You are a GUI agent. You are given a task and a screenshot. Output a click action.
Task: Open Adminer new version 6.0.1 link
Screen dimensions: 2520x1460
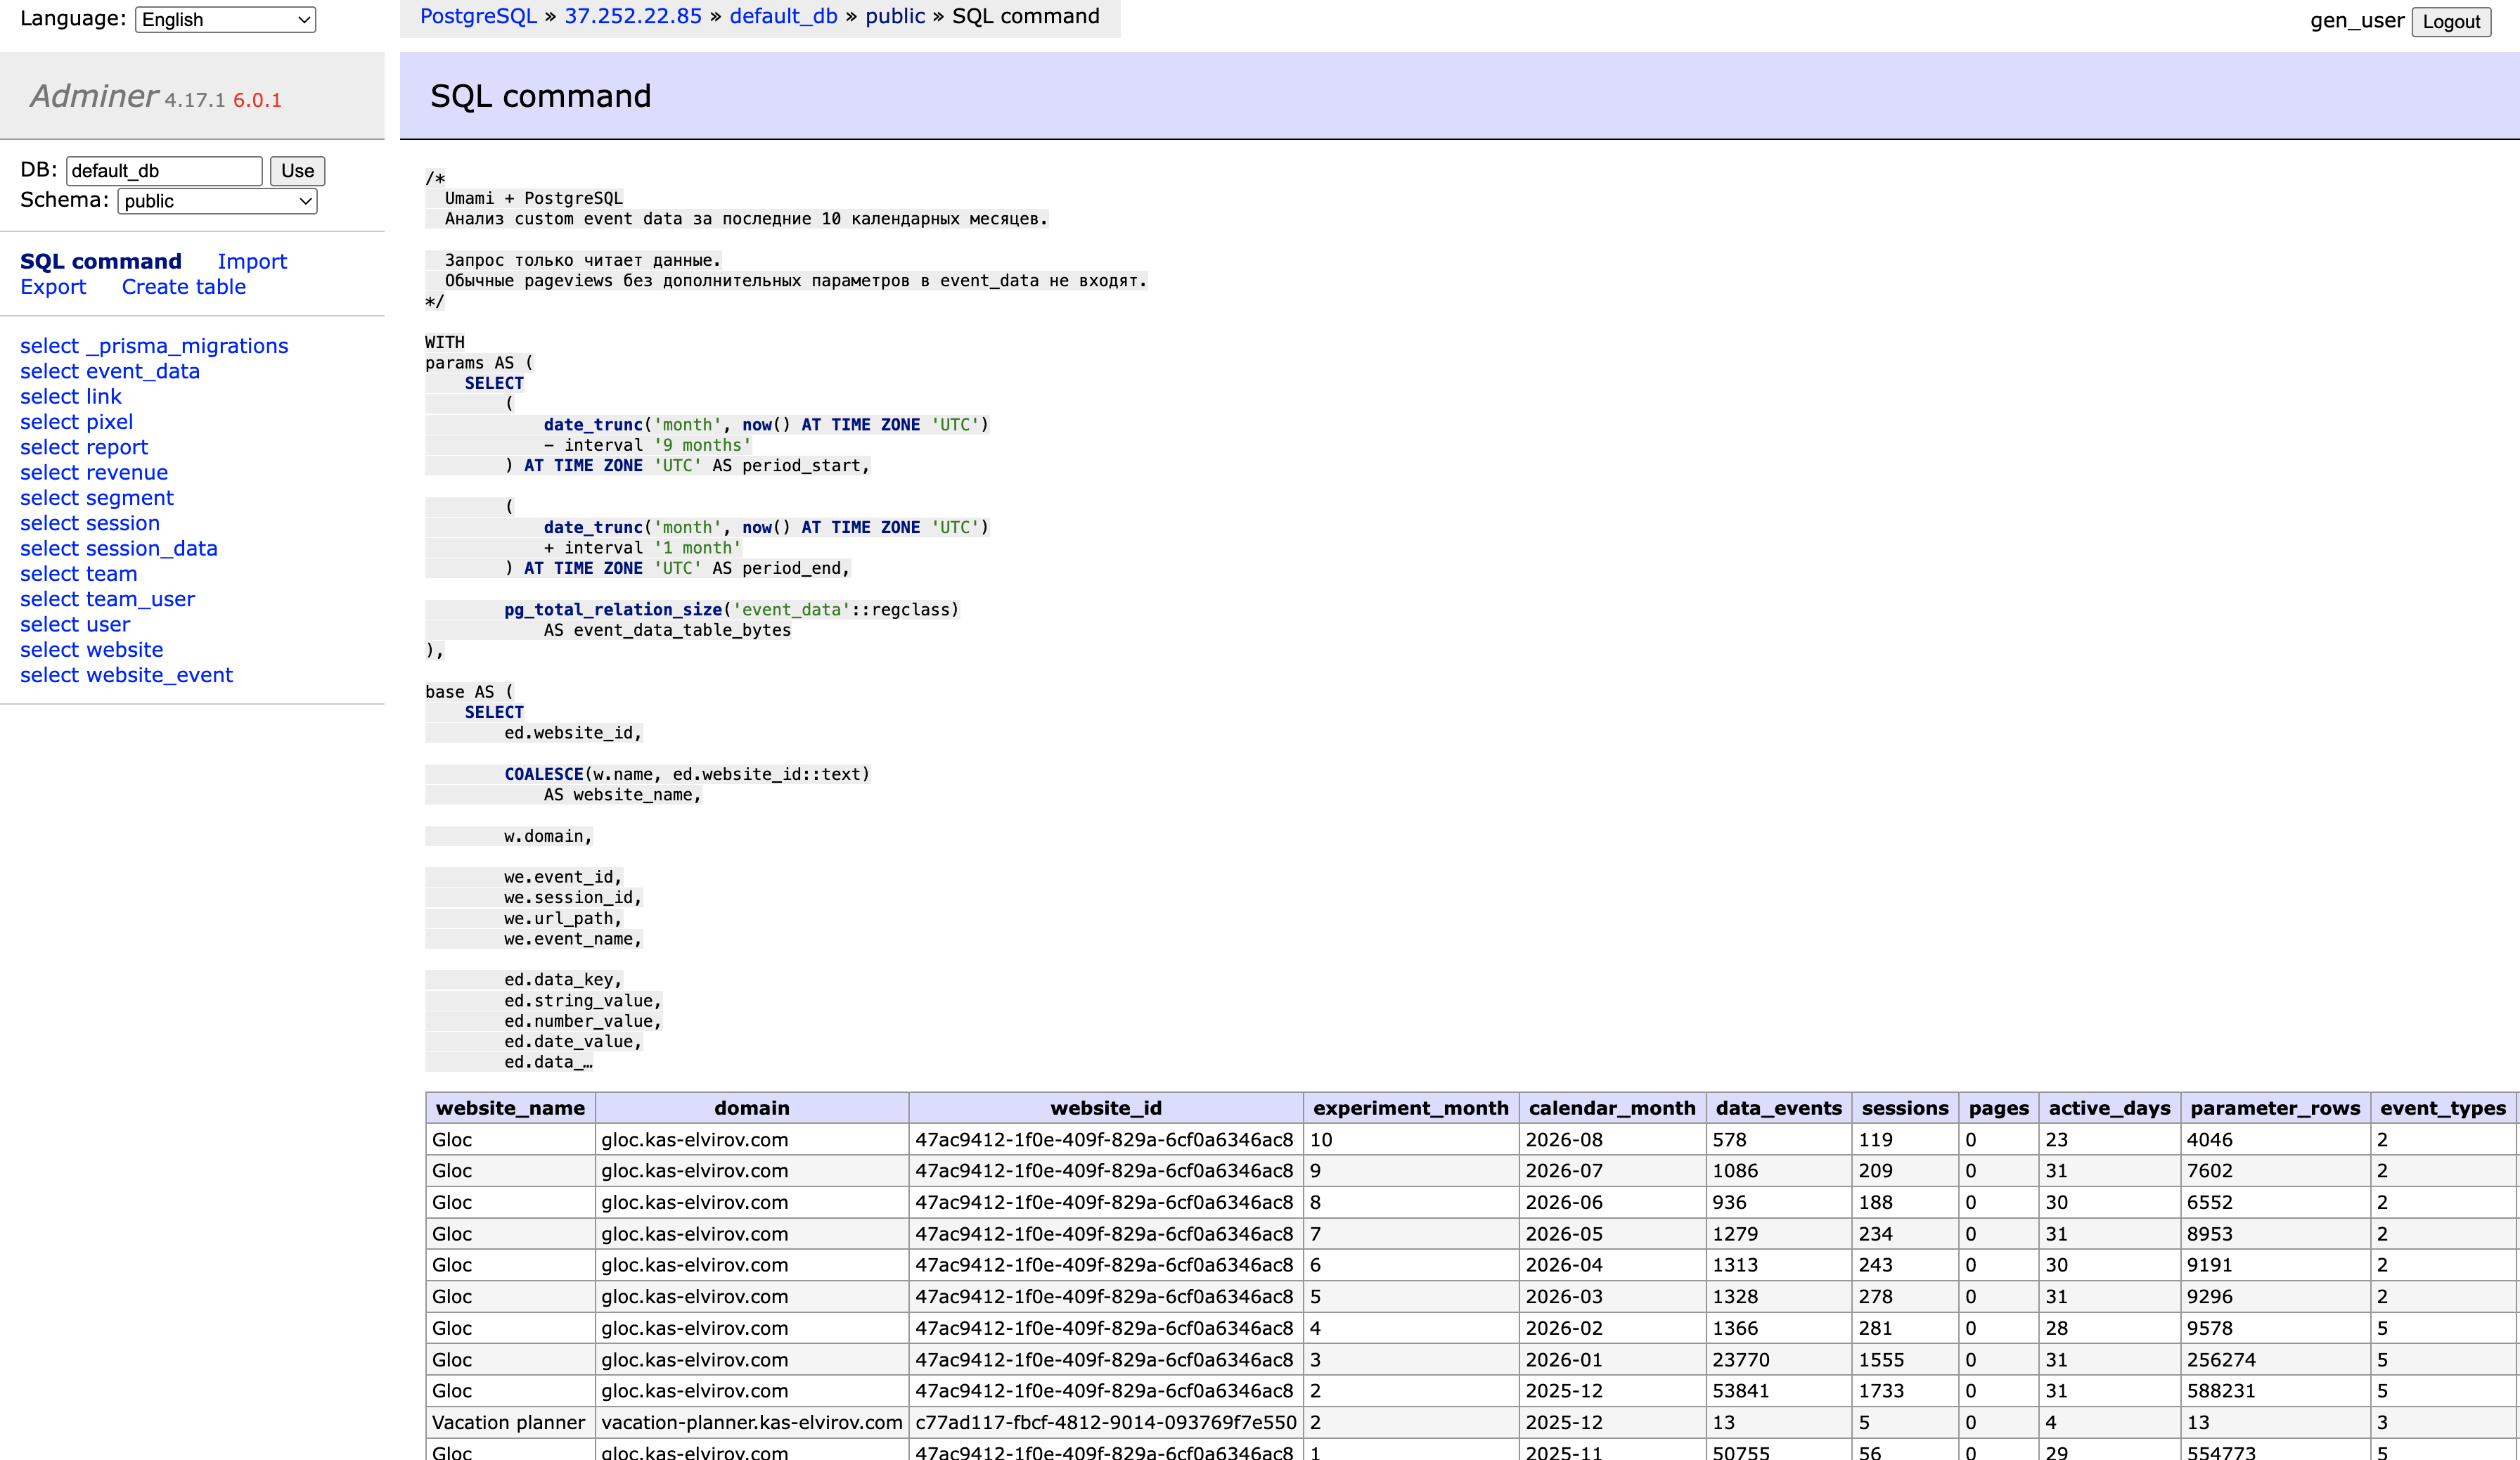click(x=257, y=100)
